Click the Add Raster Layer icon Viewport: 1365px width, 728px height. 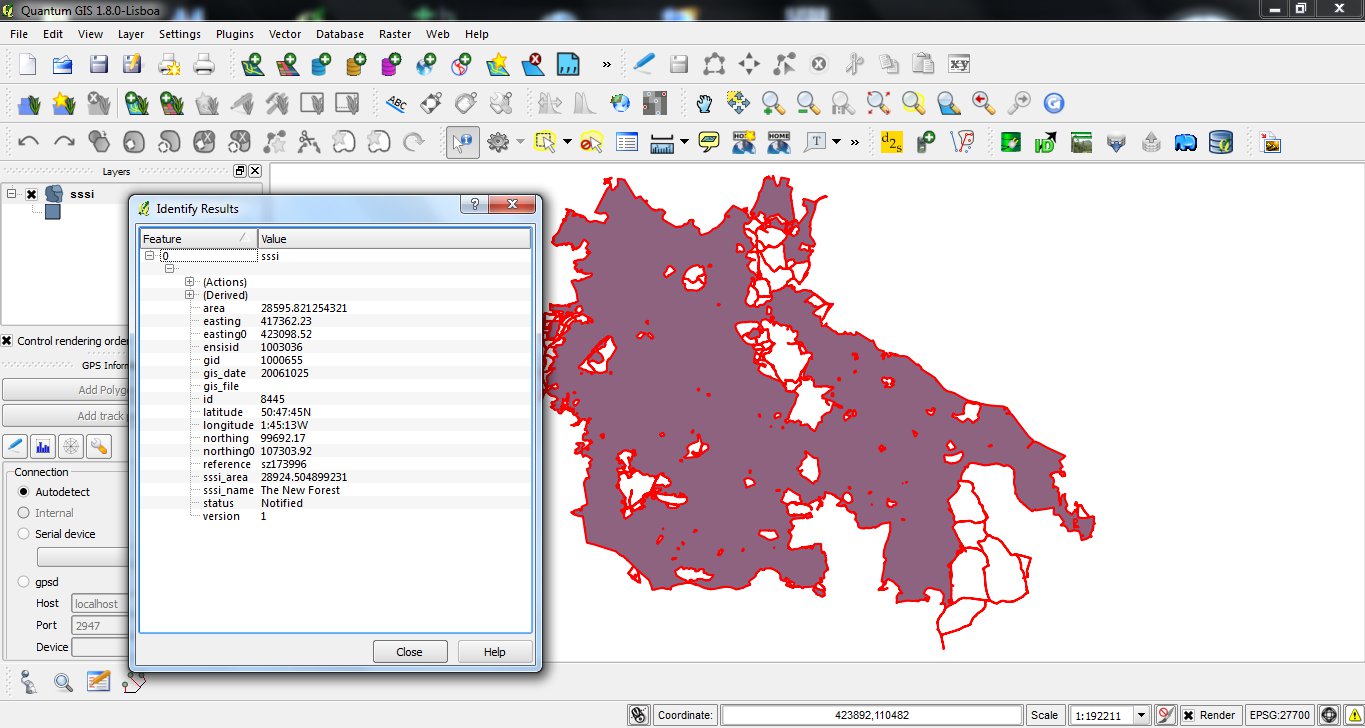tap(287, 65)
